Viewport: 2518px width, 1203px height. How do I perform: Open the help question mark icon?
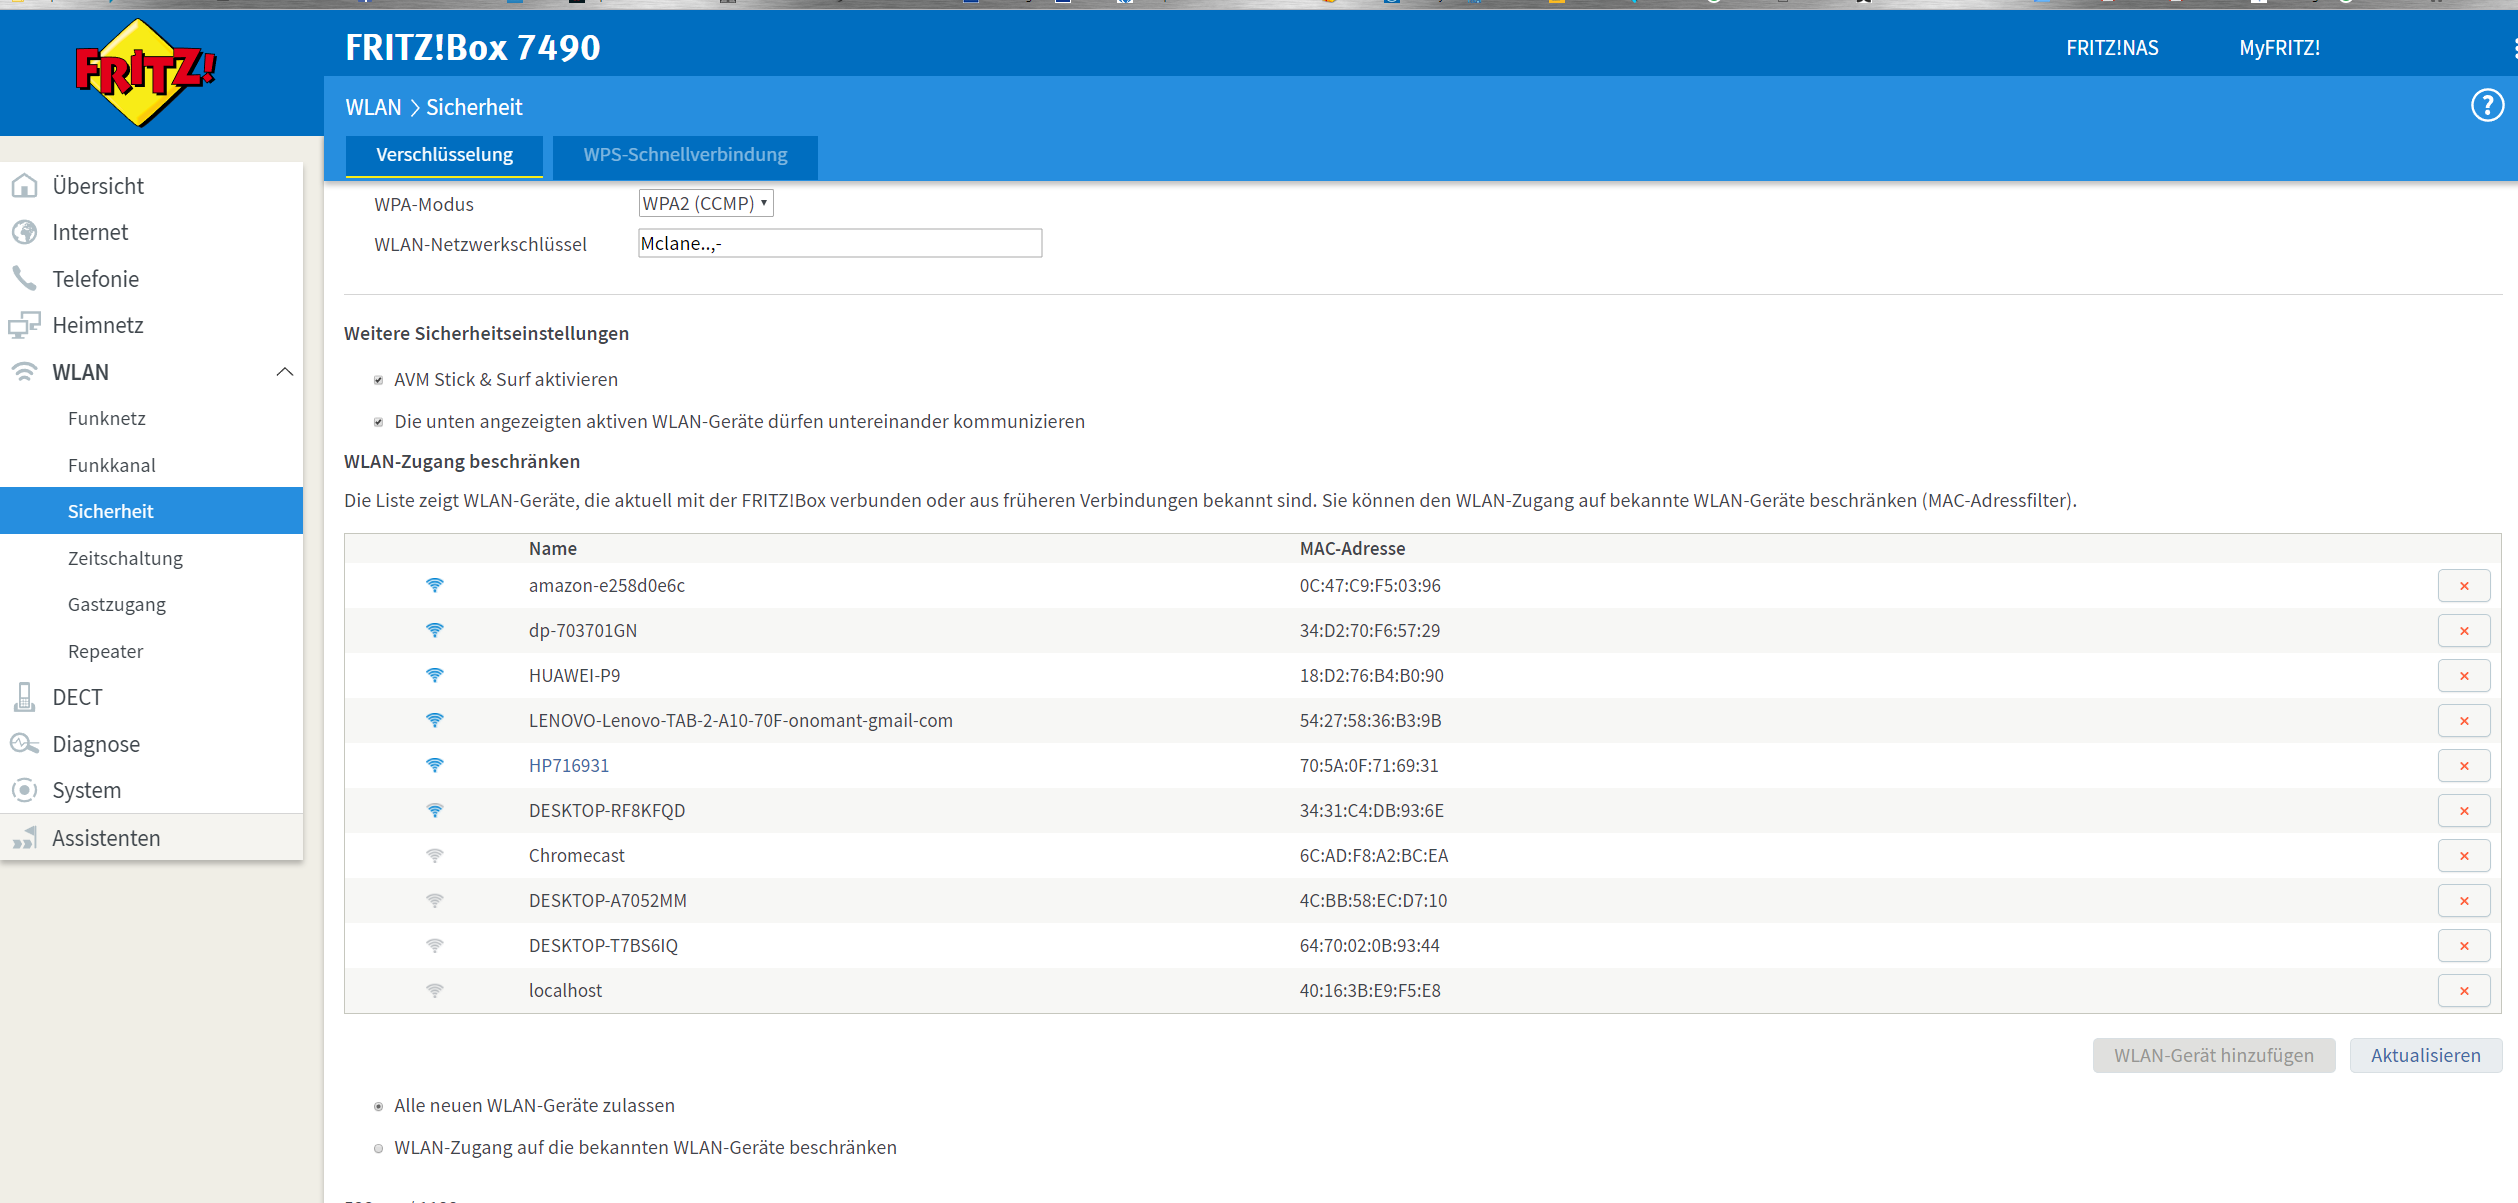pyautogui.click(x=2487, y=105)
